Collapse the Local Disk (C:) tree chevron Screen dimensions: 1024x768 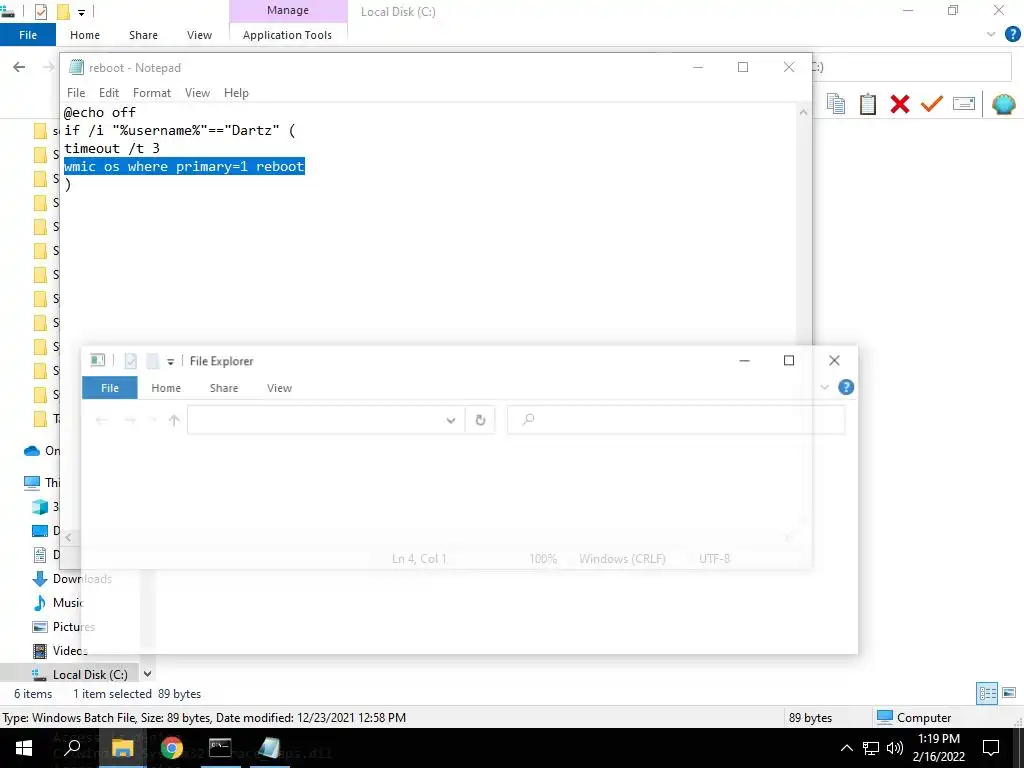tap(148, 674)
